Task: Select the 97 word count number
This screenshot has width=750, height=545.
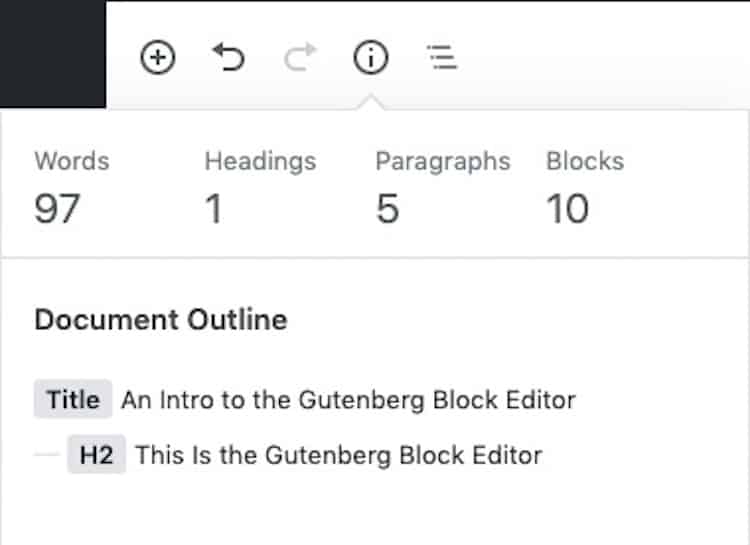Action: tap(57, 208)
